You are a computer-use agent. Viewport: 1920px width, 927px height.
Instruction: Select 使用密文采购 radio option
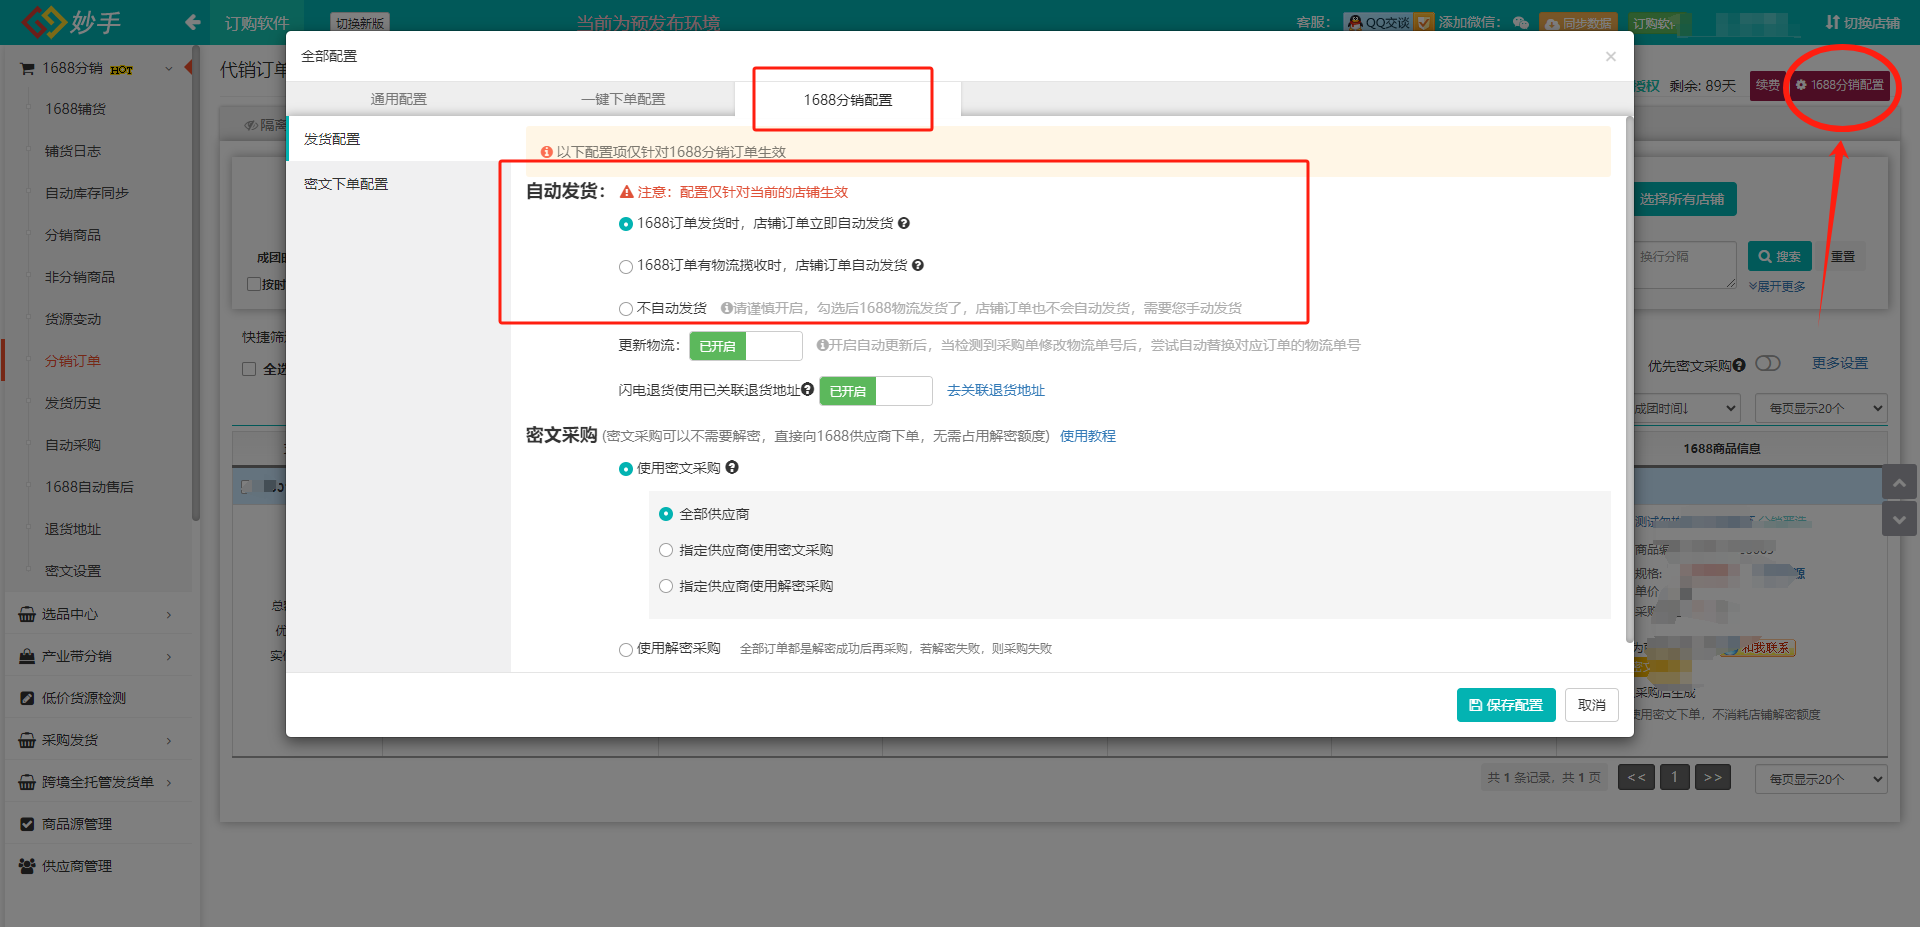(626, 469)
